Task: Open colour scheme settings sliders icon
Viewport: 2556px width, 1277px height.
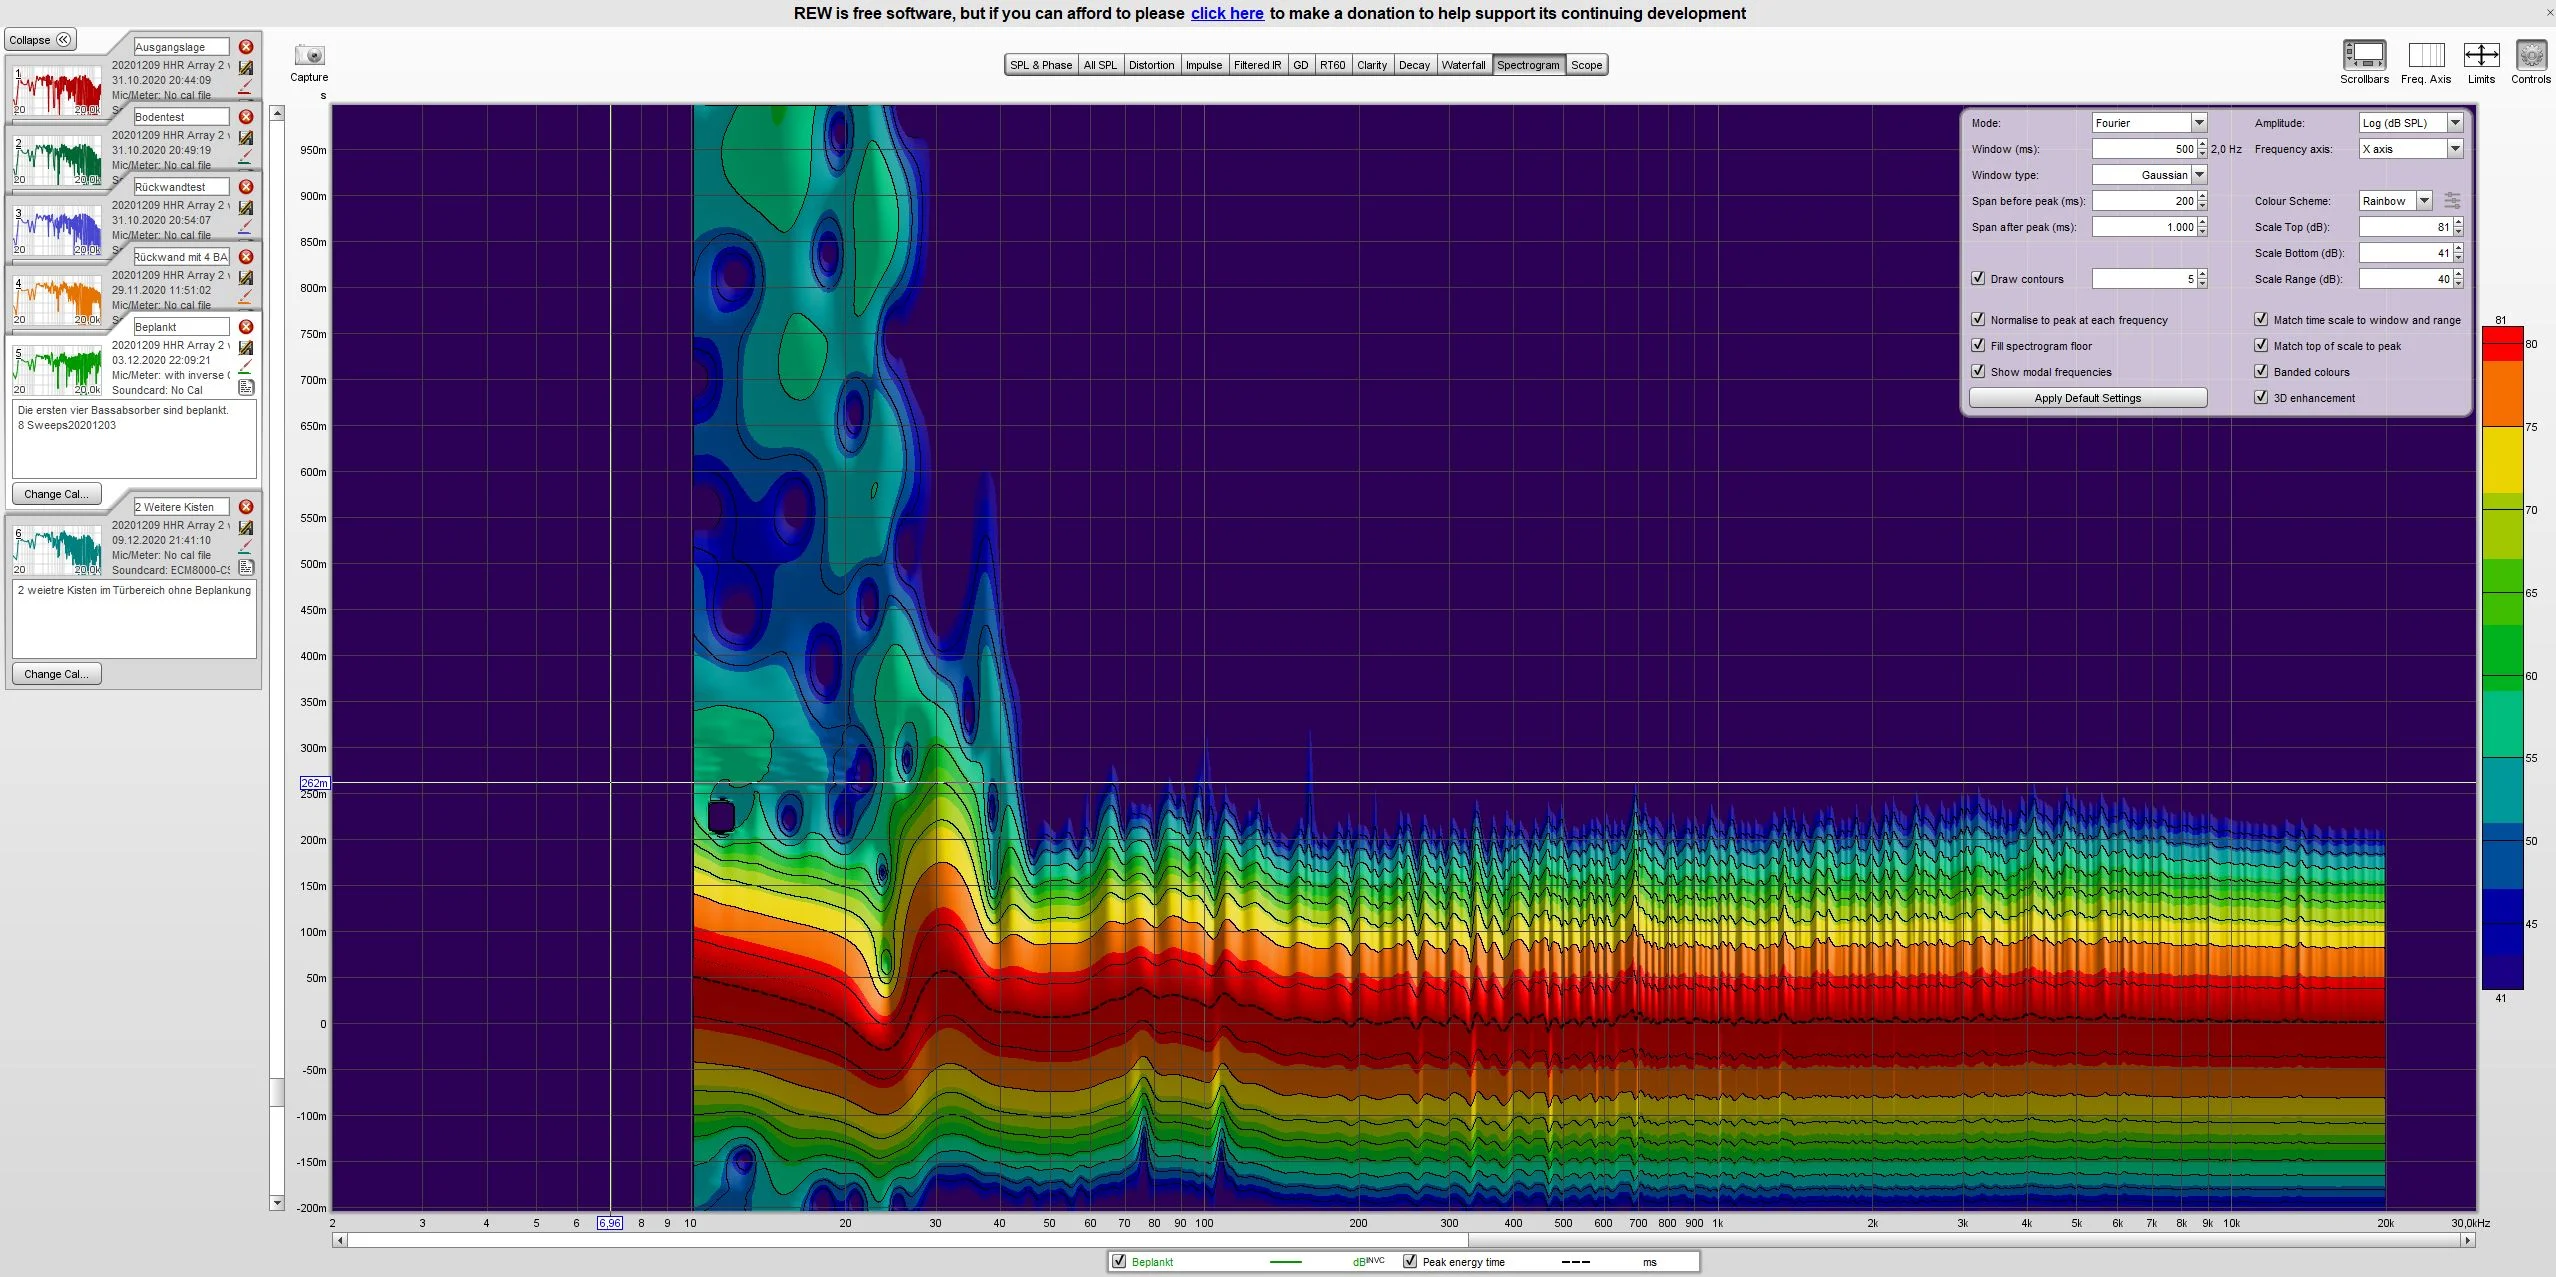Action: 2452,201
